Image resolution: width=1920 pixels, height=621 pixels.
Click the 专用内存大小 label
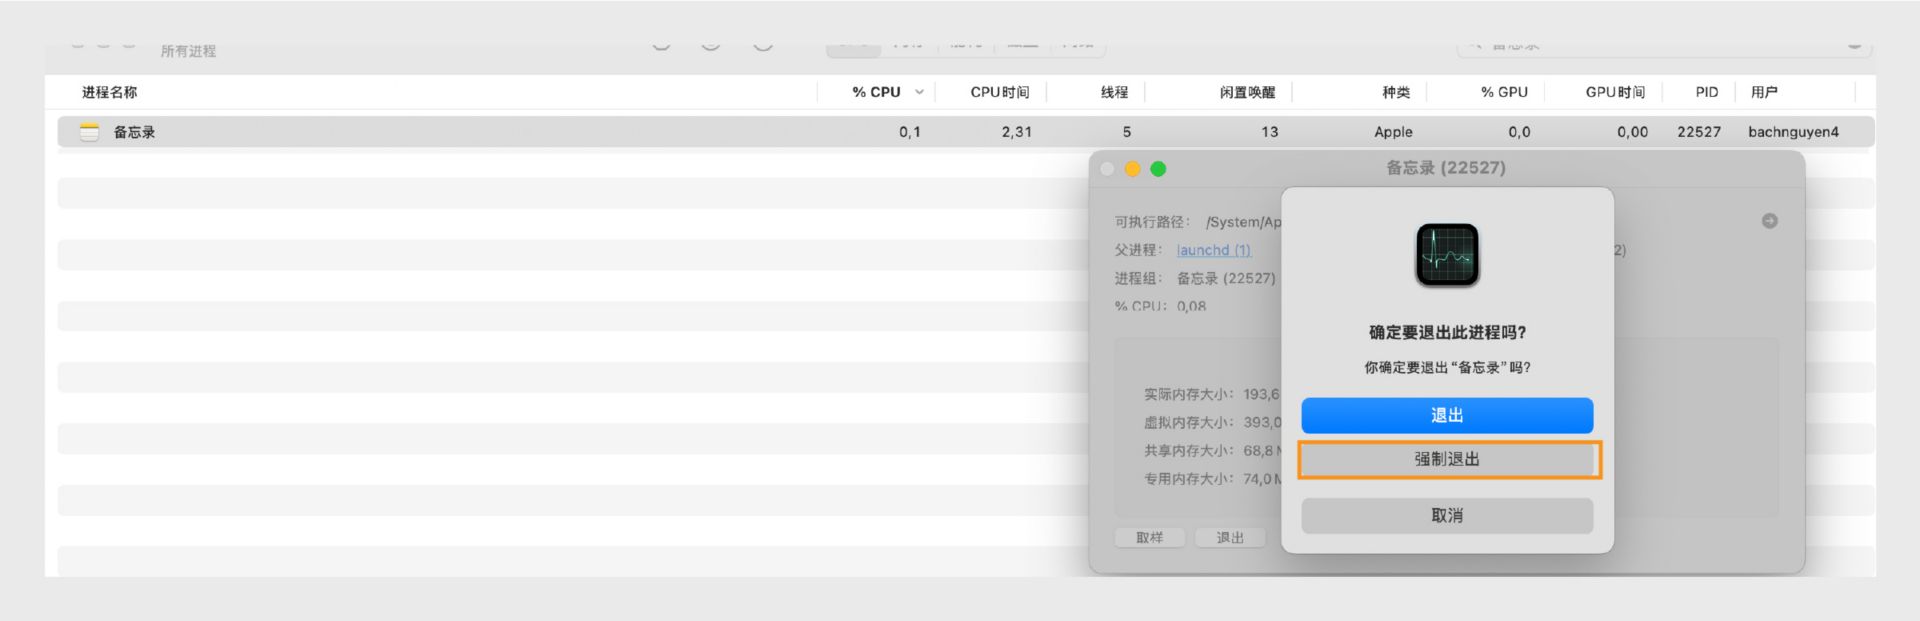[1189, 479]
